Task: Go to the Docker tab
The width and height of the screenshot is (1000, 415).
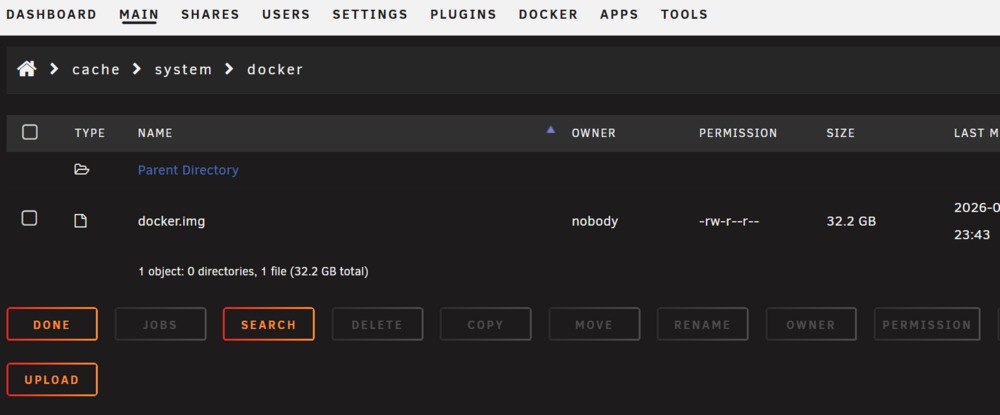Action: pos(548,14)
